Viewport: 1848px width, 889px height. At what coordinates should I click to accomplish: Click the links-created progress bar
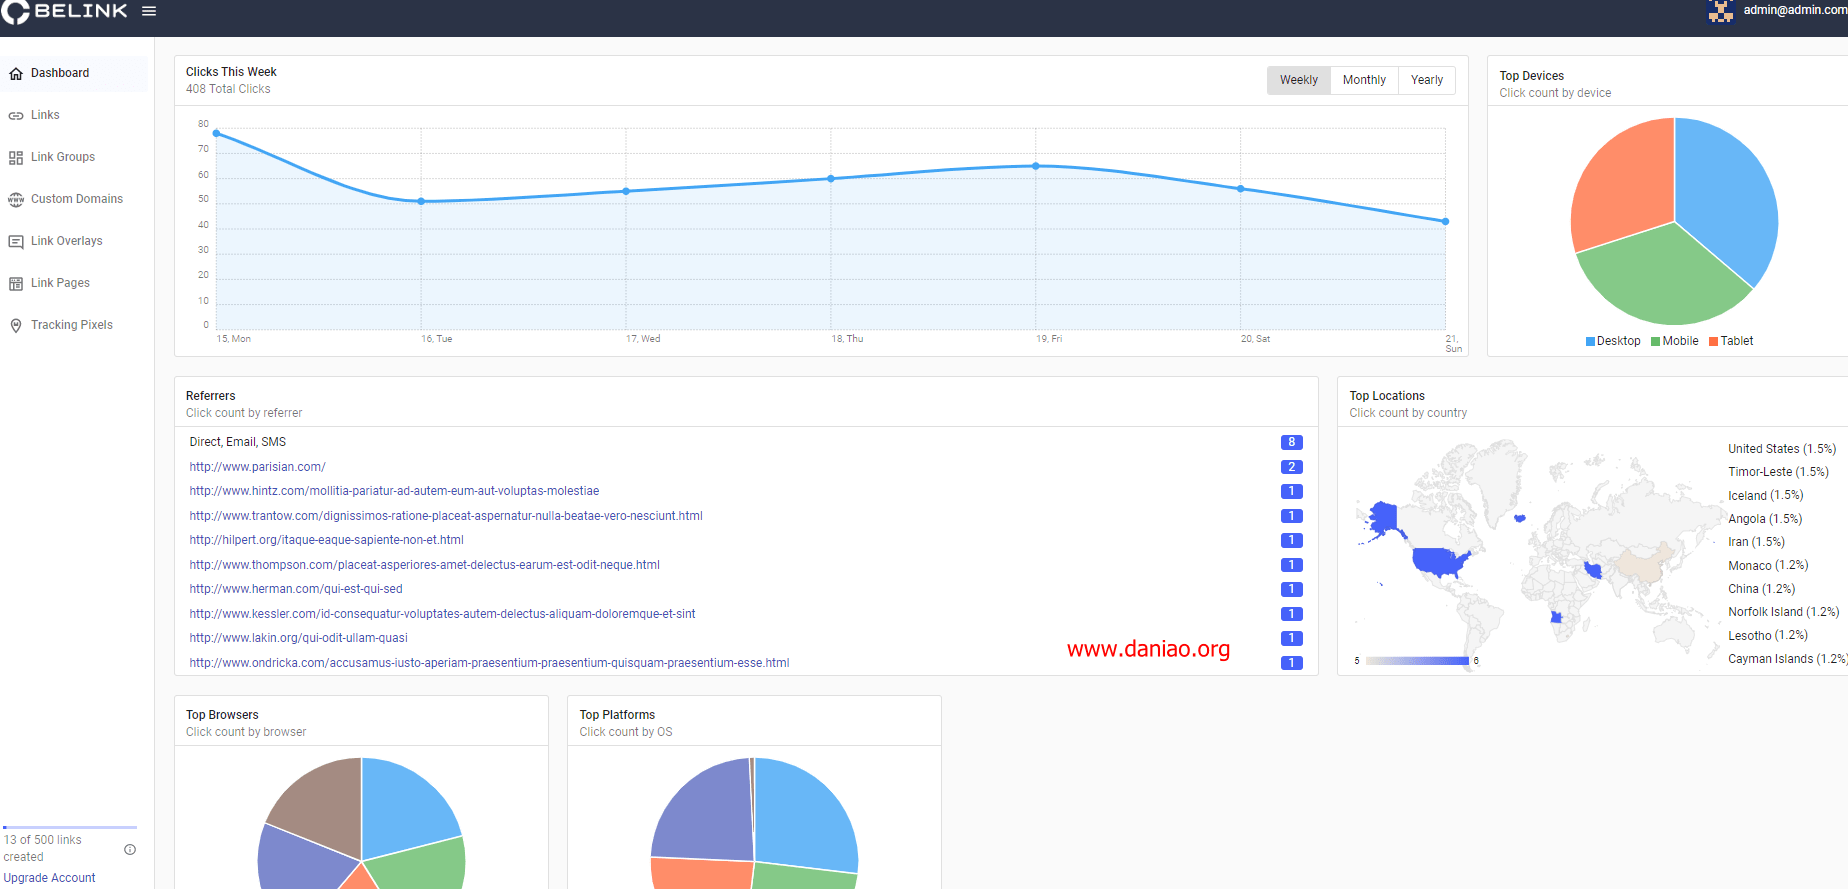[x=70, y=827]
